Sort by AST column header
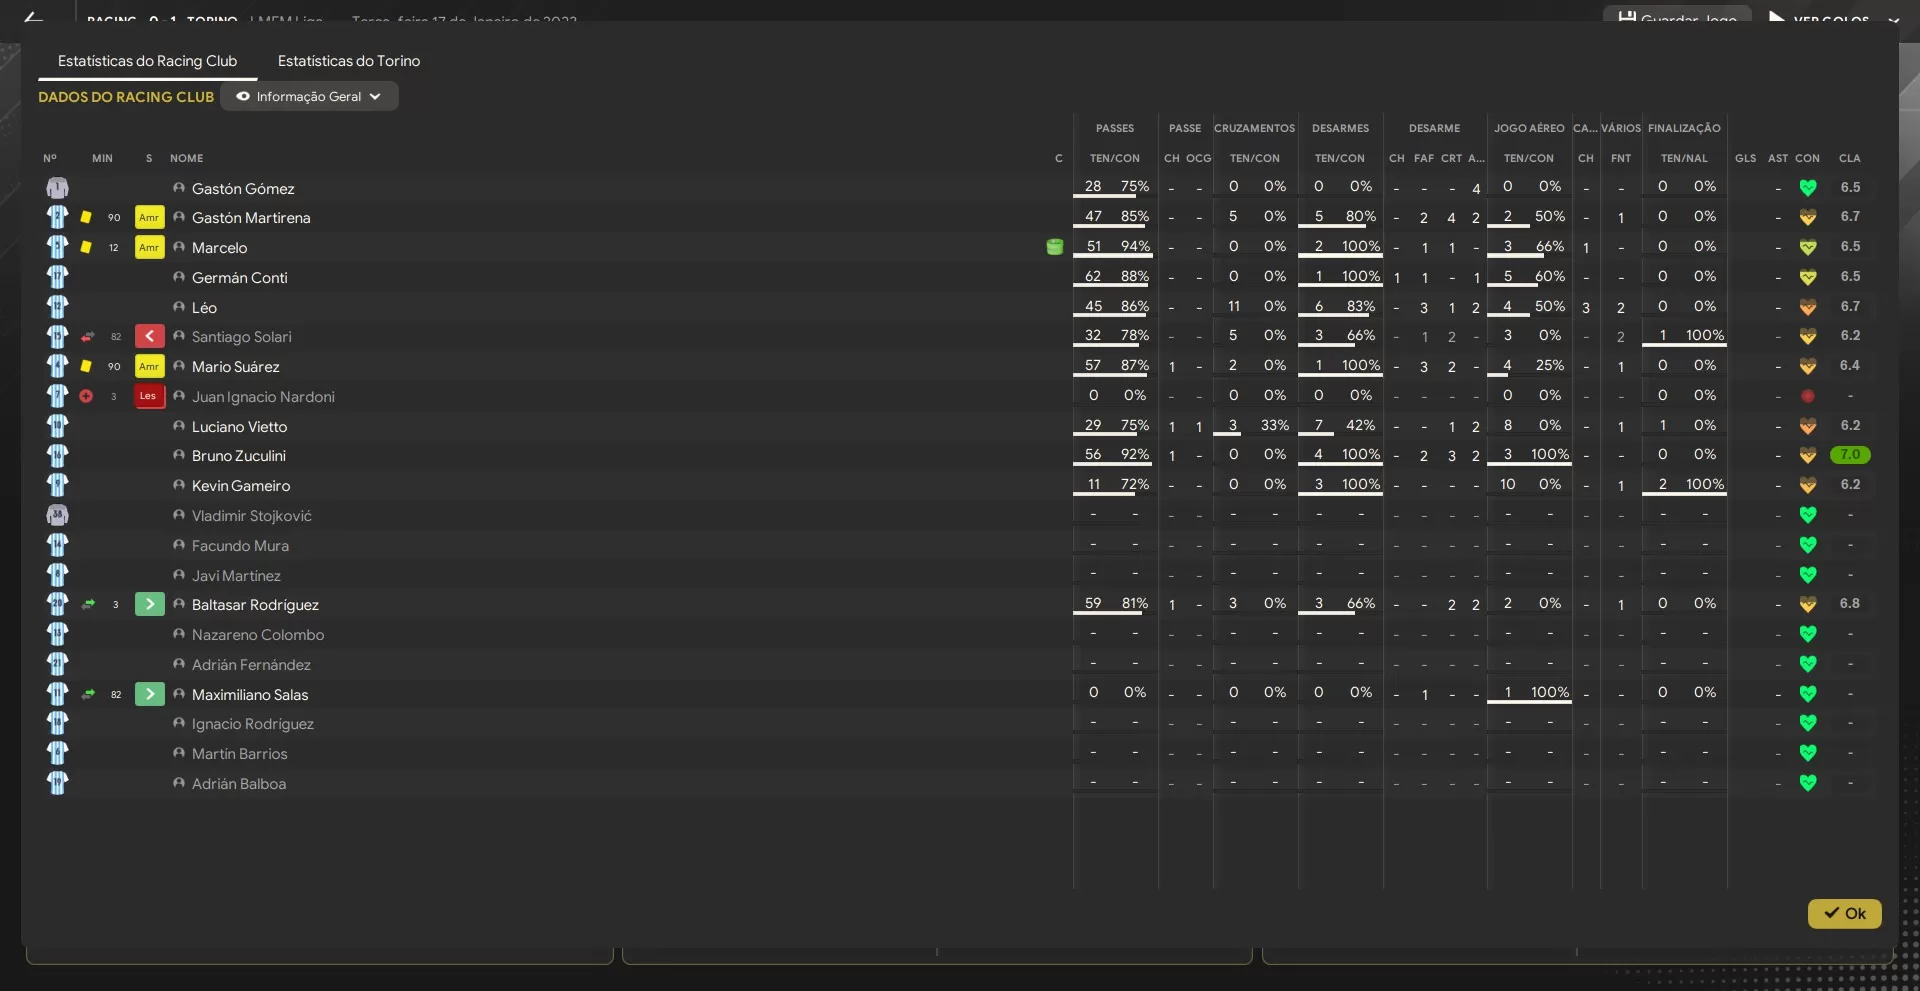Screen dimensions: 1920x991 (1777, 158)
